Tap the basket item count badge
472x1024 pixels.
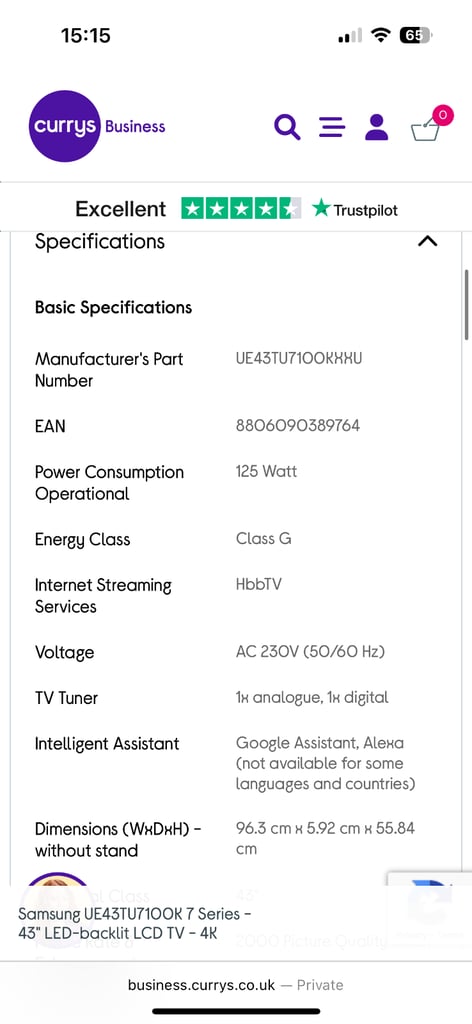click(x=443, y=116)
